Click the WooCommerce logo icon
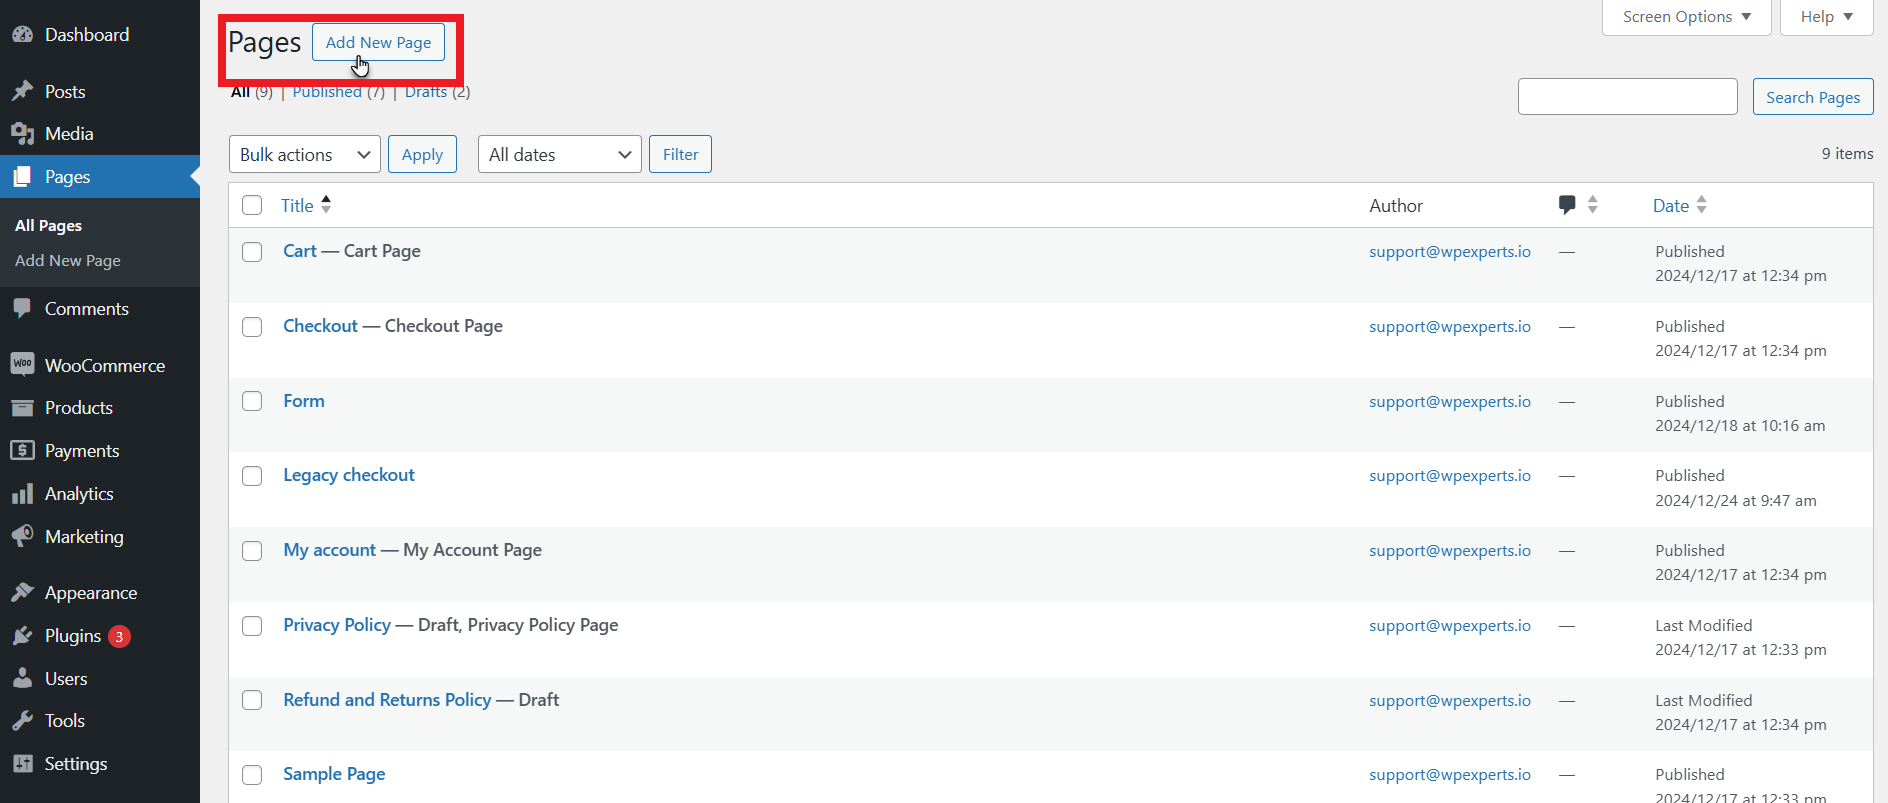This screenshot has width=1888, height=803. coord(22,364)
